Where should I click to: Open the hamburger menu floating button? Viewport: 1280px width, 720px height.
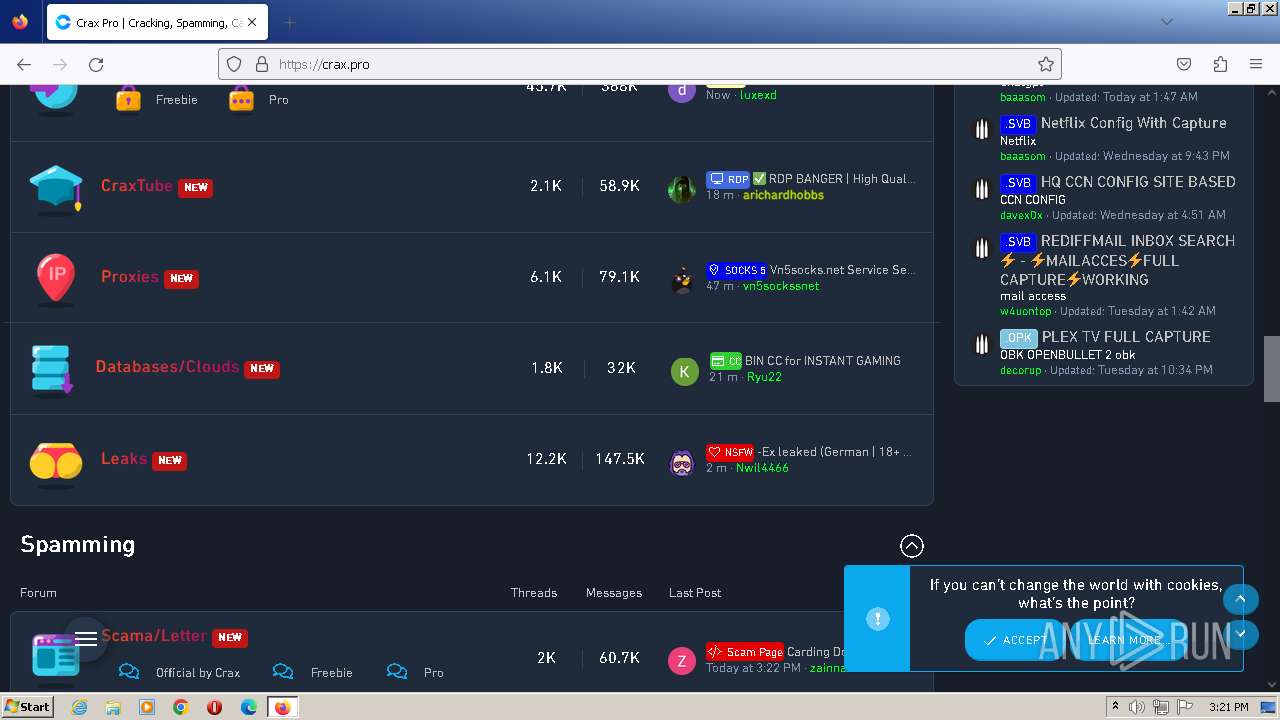pyautogui.click(x=86, y=638)
